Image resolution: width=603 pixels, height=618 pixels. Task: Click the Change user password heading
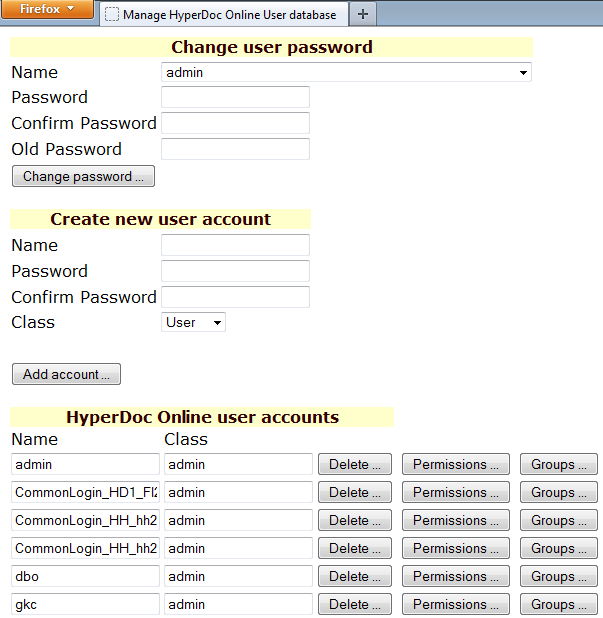point(272,47)
